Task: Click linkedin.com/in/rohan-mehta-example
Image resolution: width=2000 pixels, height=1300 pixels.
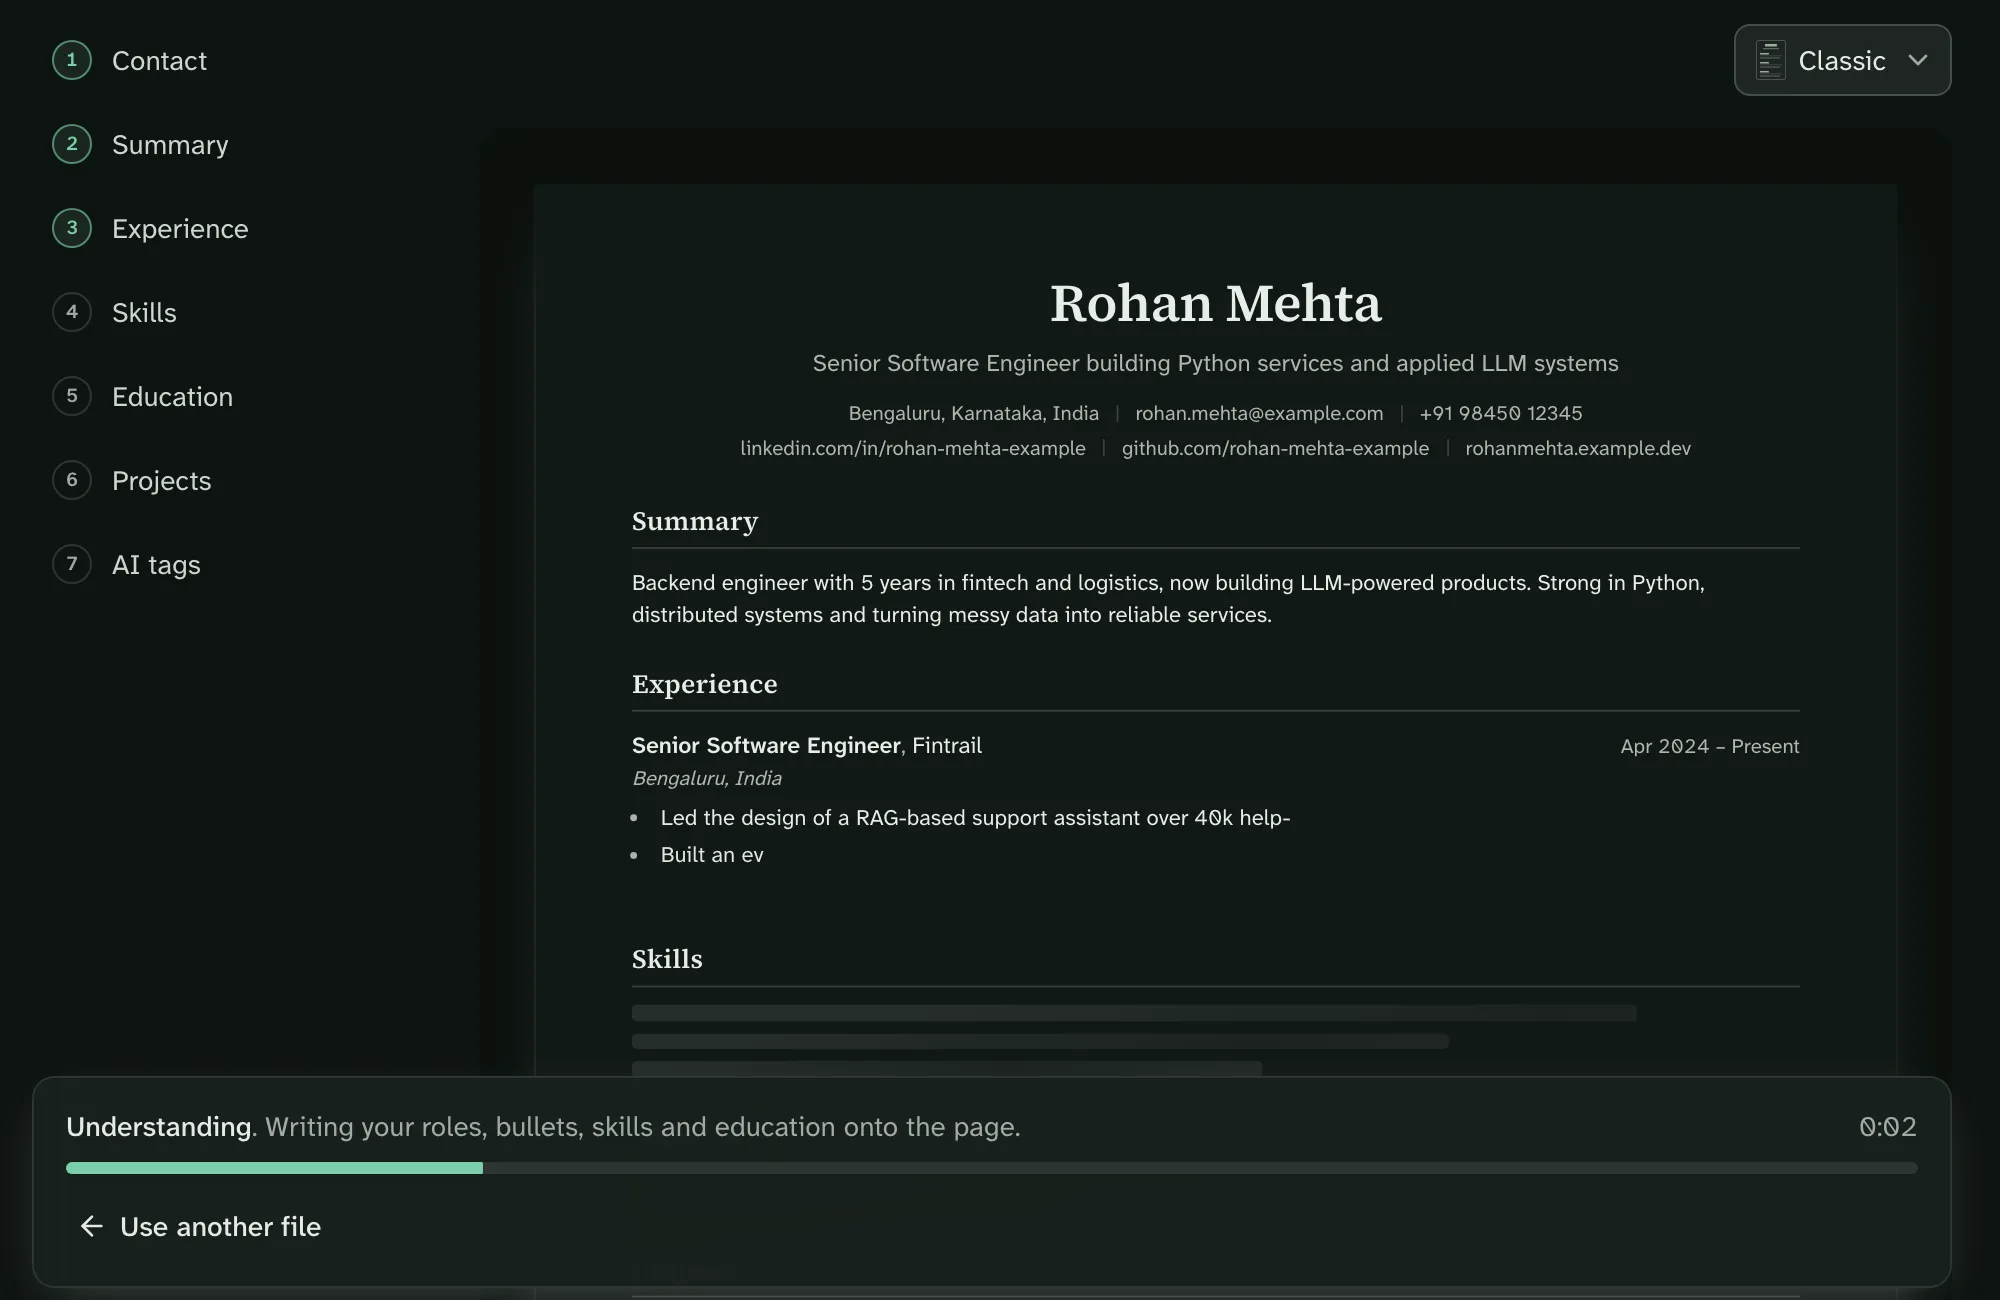Action: [x=912, y=448]
